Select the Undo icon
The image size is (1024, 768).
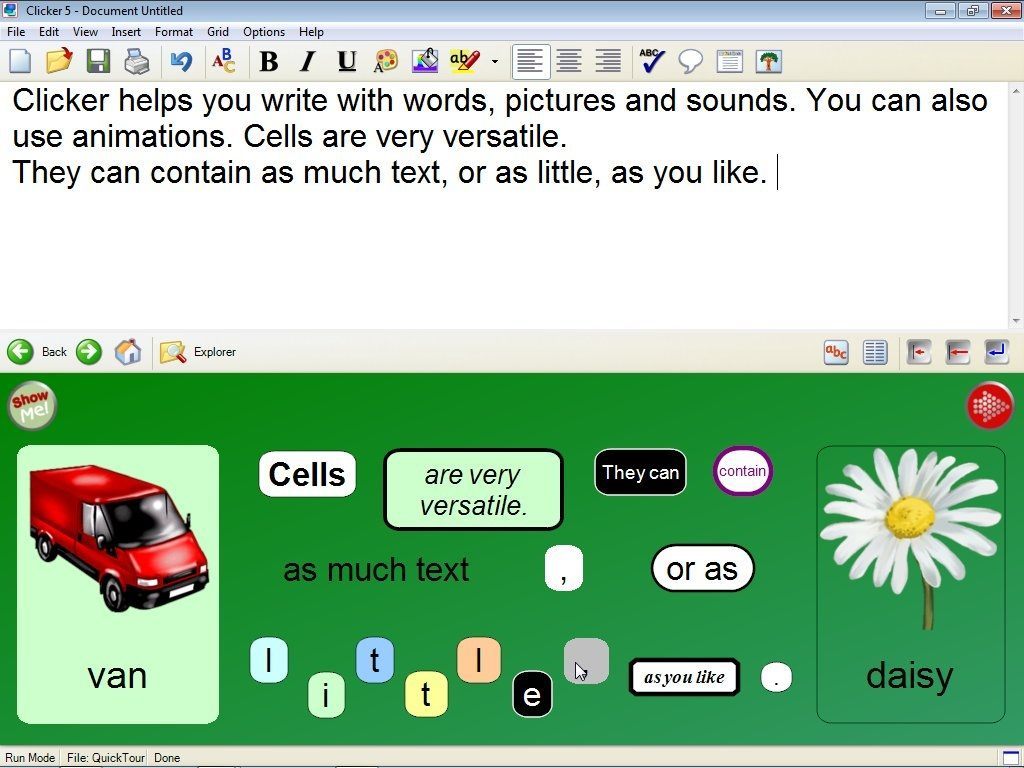[181, 61]
